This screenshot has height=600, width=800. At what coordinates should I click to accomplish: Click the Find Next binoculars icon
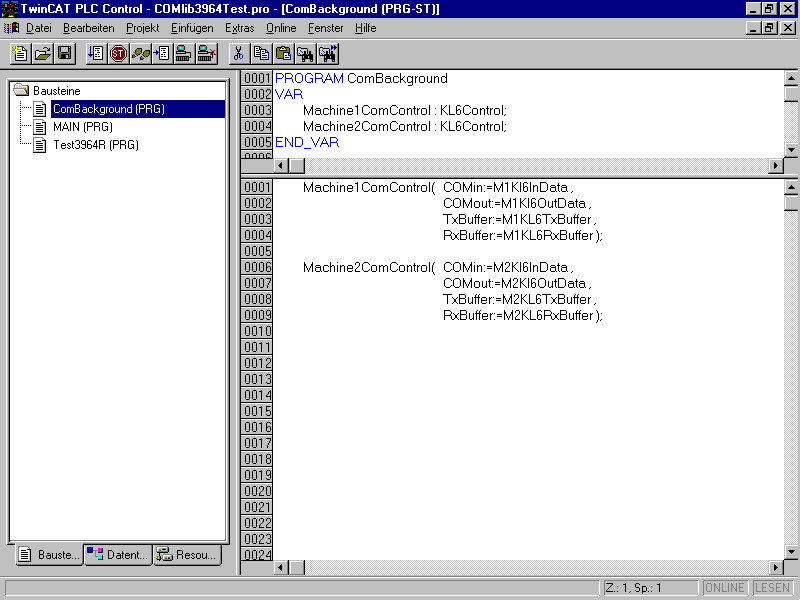[328, 53]
